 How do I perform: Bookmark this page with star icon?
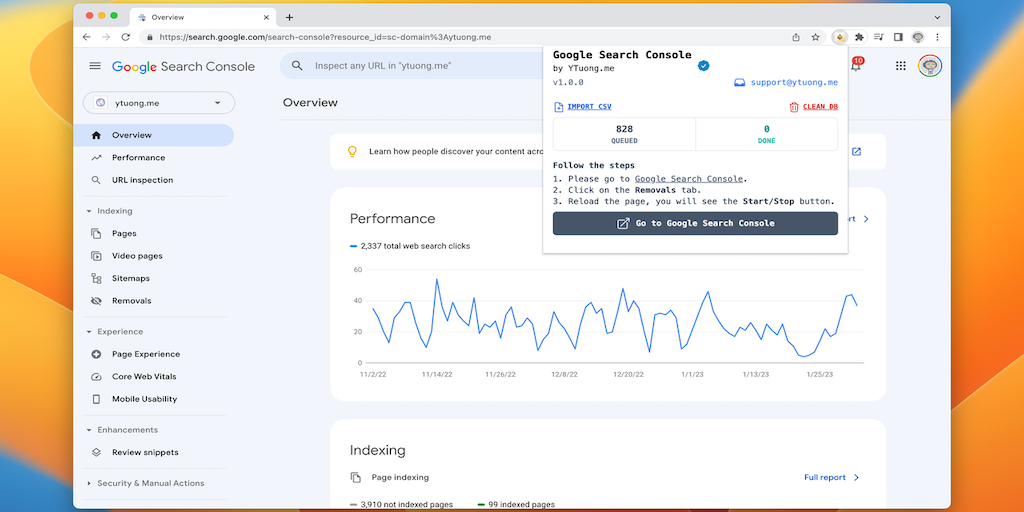pos(816,37)
